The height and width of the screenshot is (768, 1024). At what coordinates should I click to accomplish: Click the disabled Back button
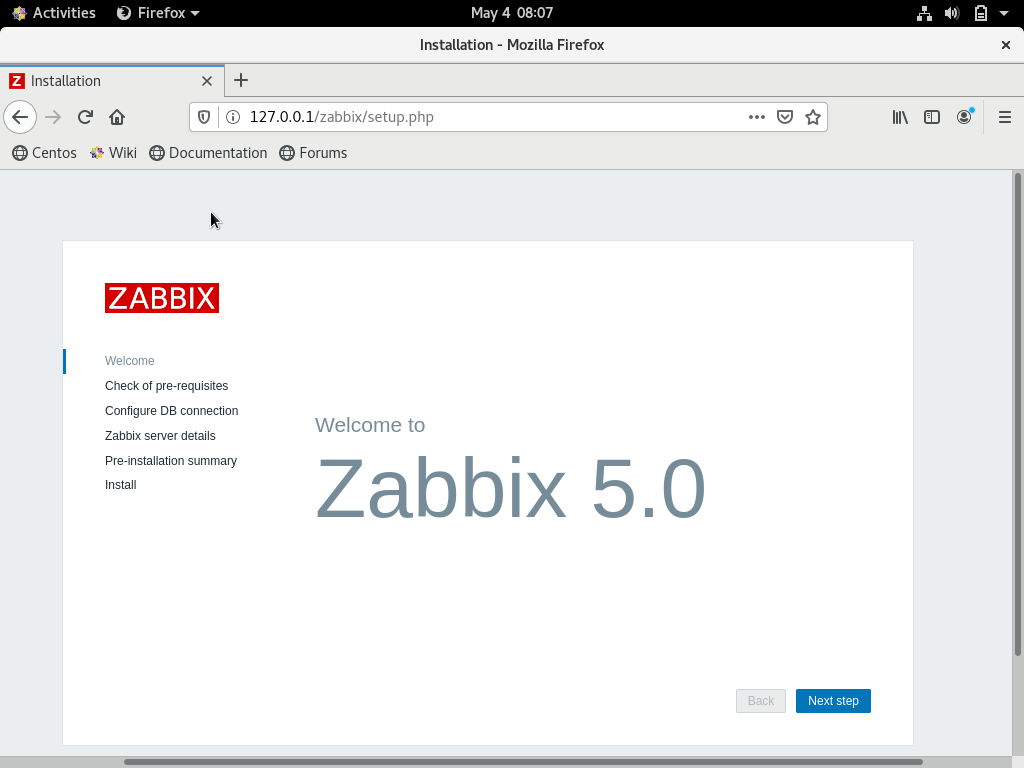pos(760,701)
